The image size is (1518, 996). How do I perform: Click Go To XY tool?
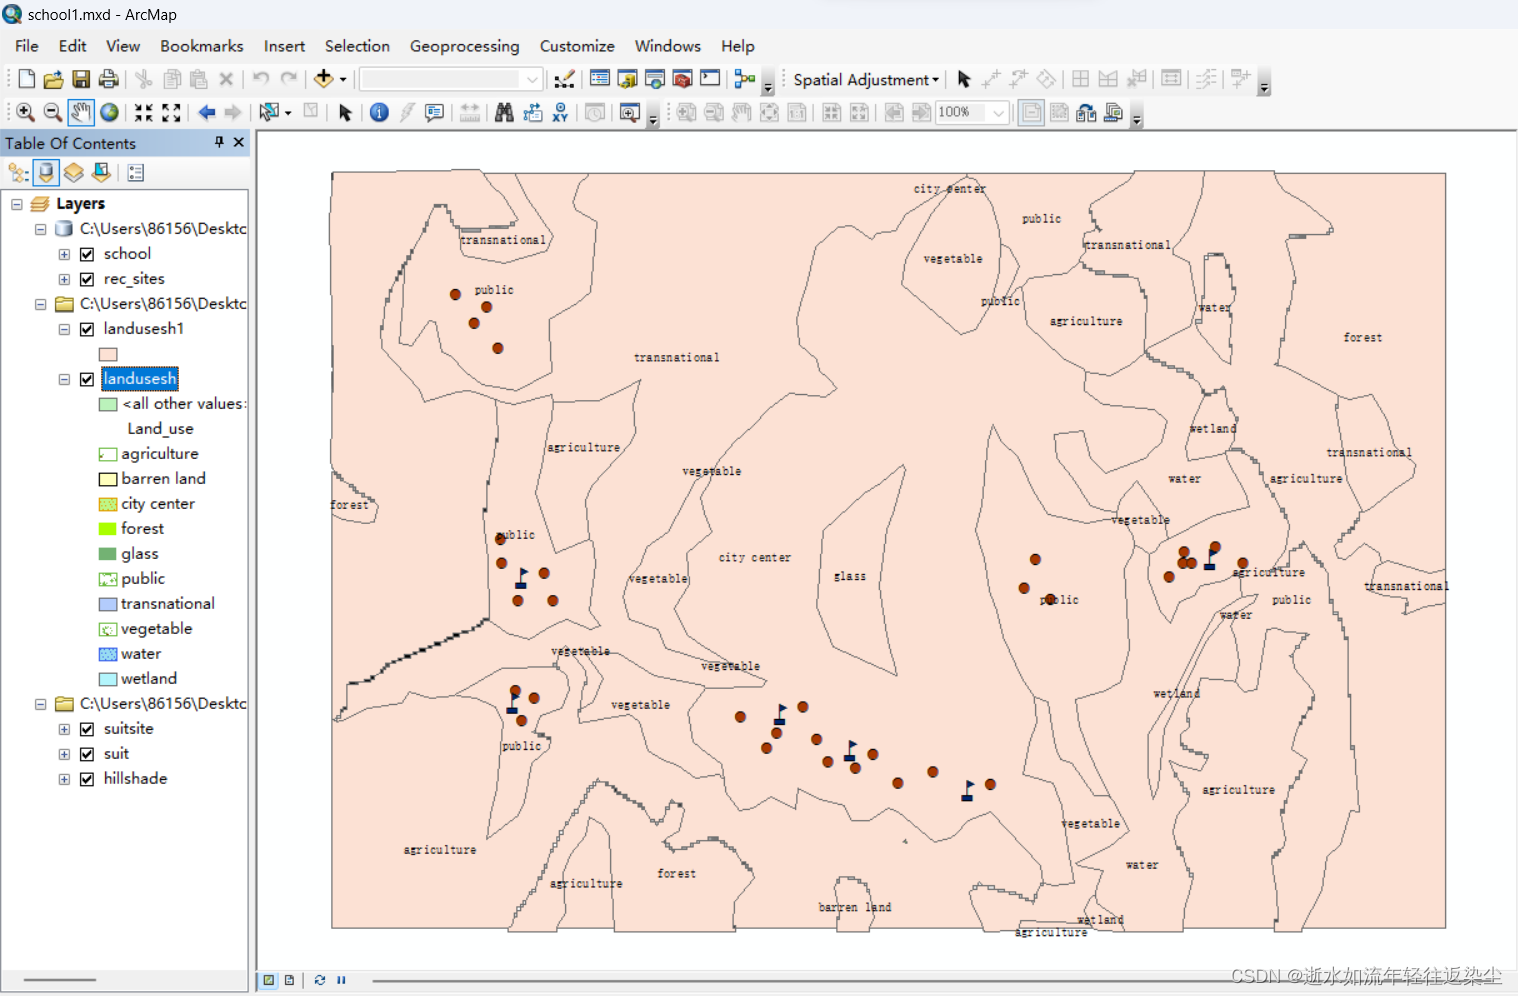560,113
